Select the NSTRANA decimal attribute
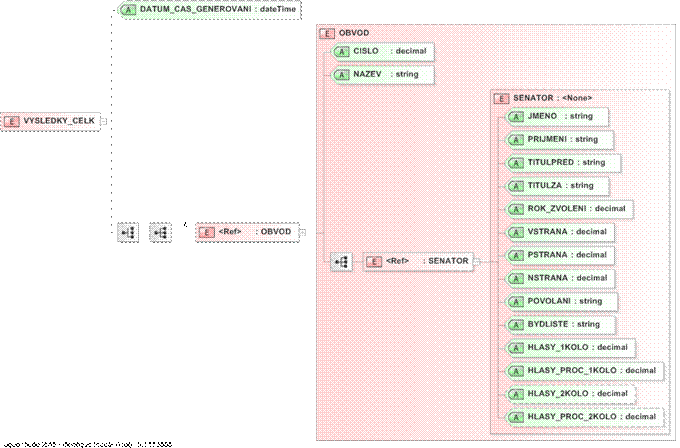Screen dimensions: 680x448 [x=561, y=278]
